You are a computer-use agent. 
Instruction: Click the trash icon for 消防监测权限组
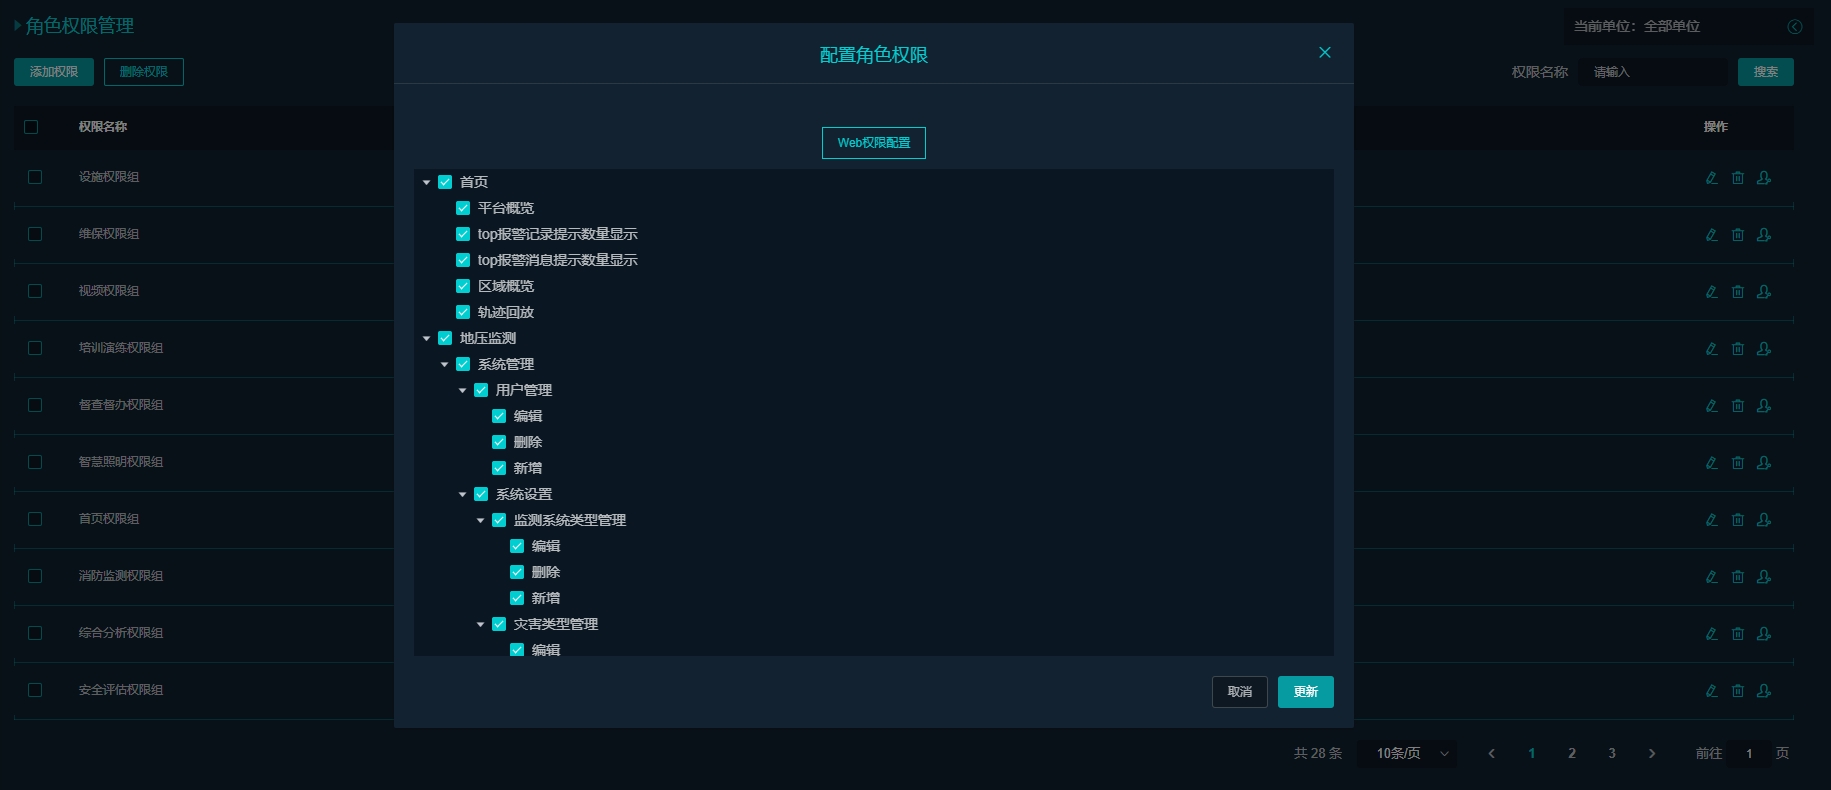tap(1738, 576)
